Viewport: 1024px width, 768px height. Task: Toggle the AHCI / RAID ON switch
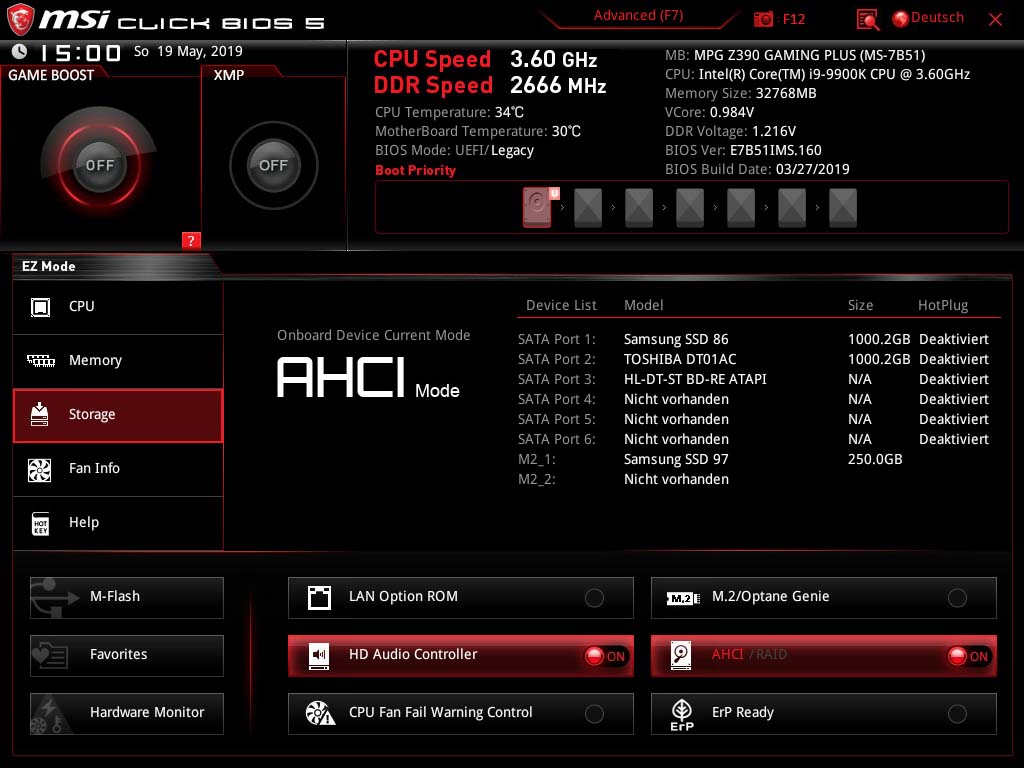968,656
